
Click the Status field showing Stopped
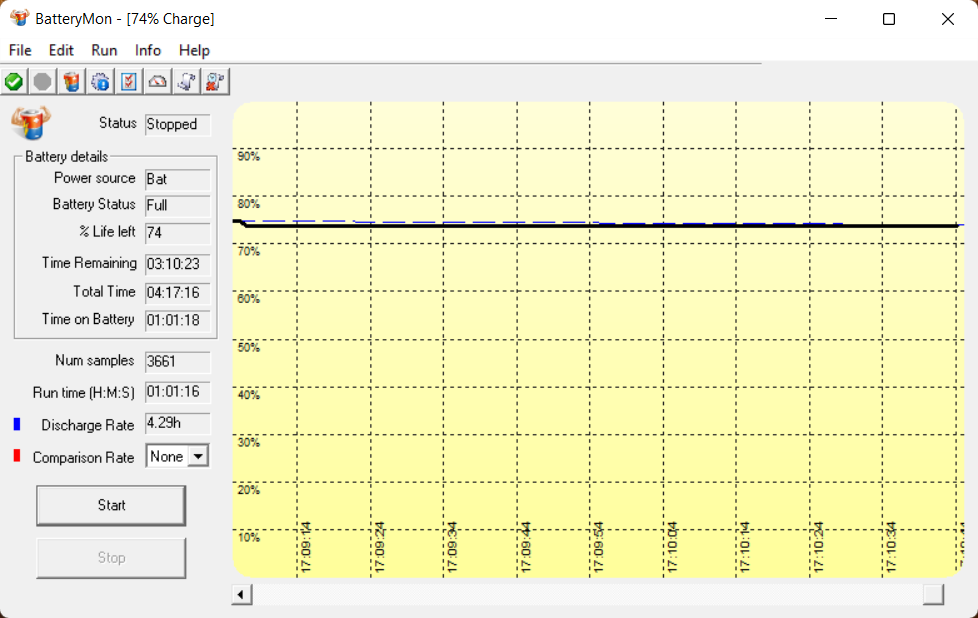178,125
